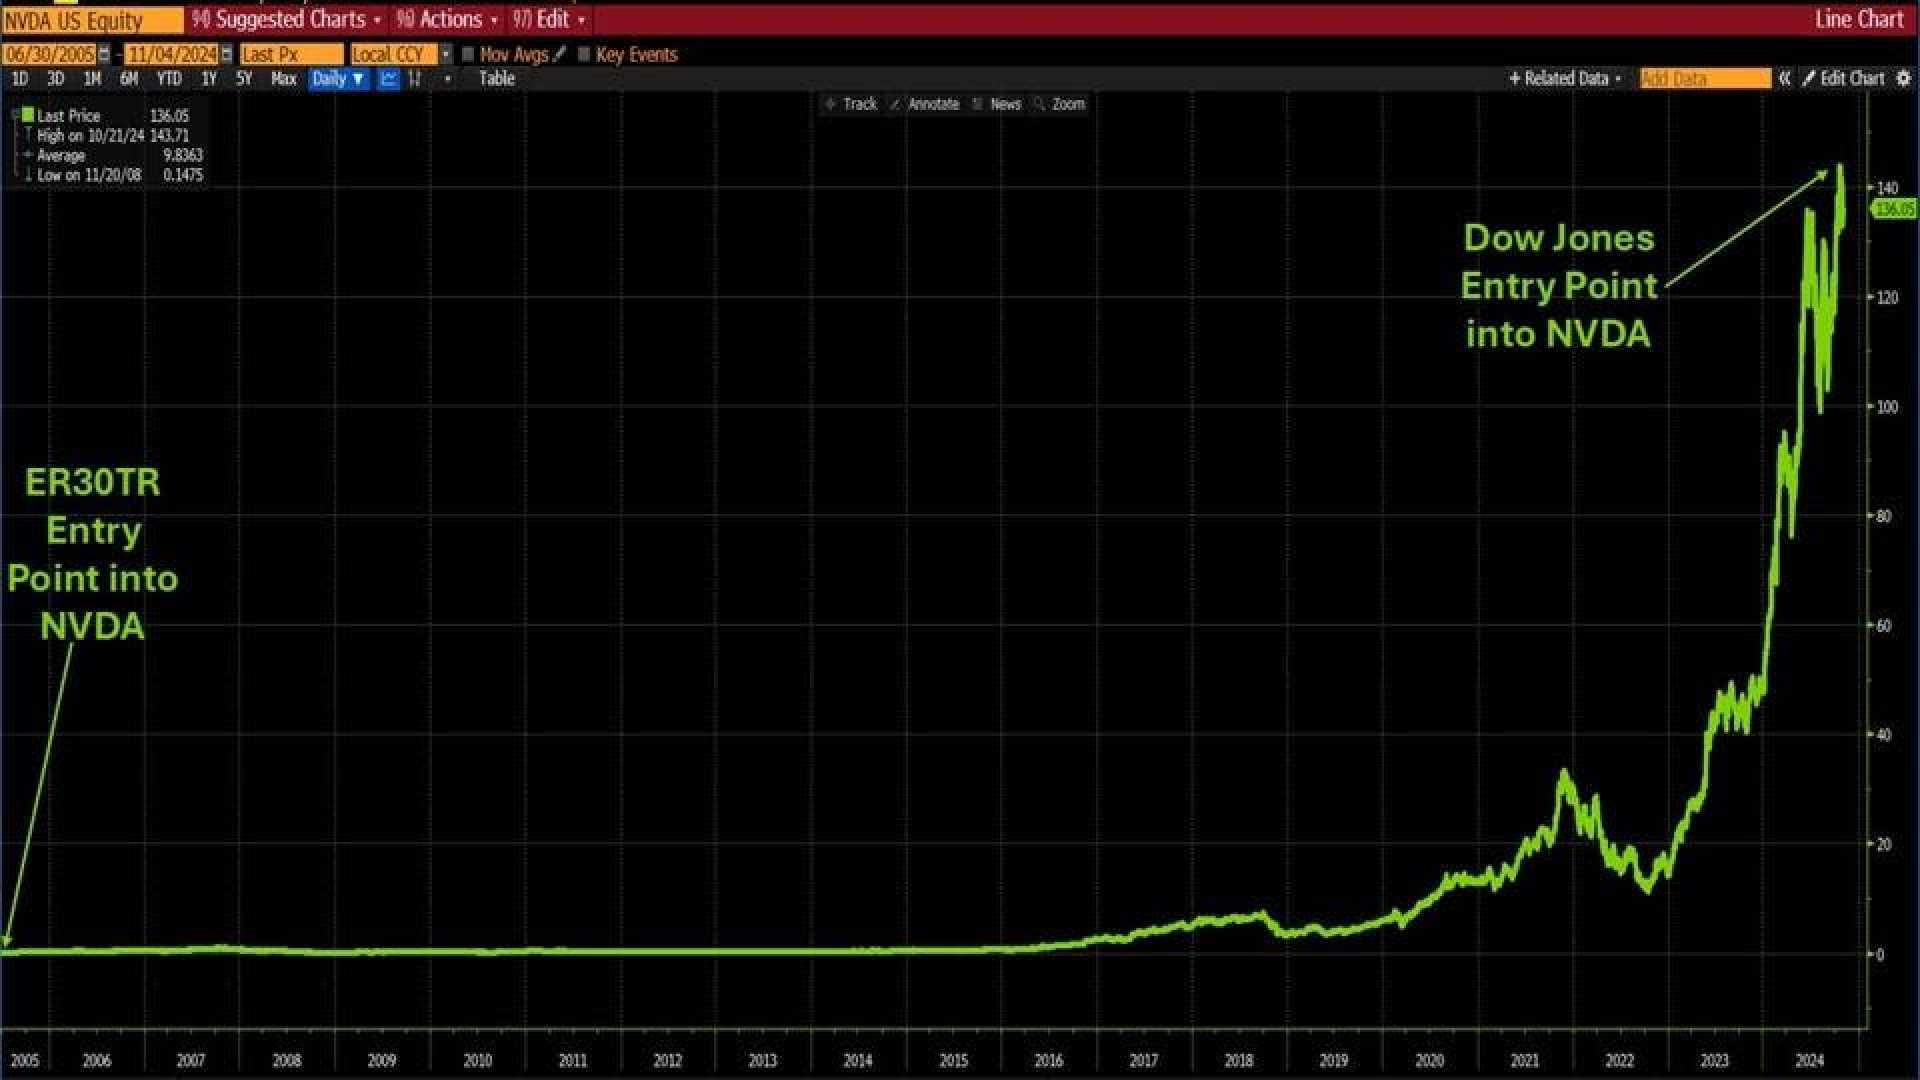Open the News overlay tool
This screenshot has width=1920, height=1080.
(x=997, y=104)
